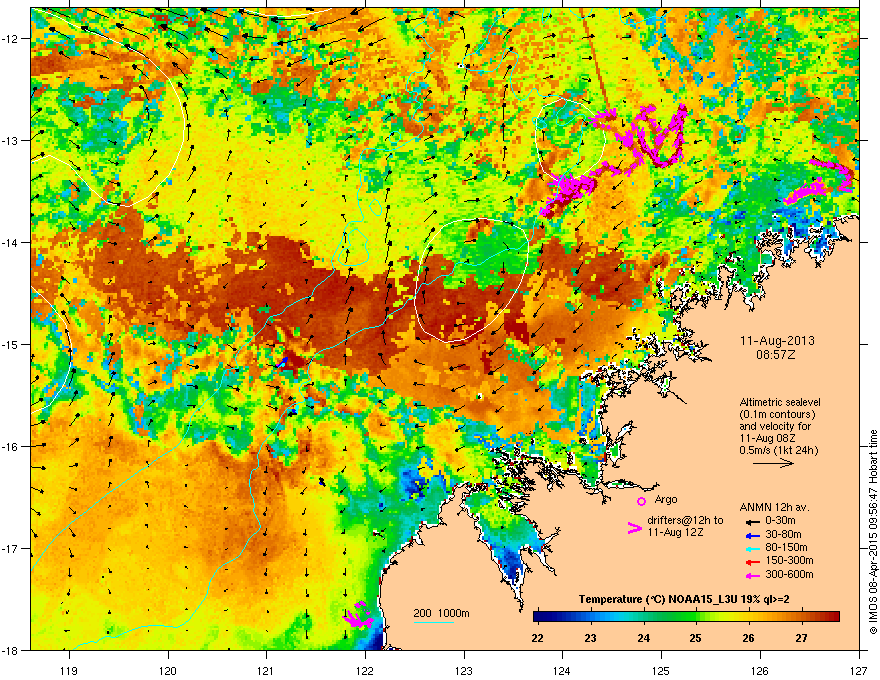Click the 'Temperature (°C) NOAA15_L3U 19% ql>=2' title
The height and width of the screenshot is (680, 880).
684,600
